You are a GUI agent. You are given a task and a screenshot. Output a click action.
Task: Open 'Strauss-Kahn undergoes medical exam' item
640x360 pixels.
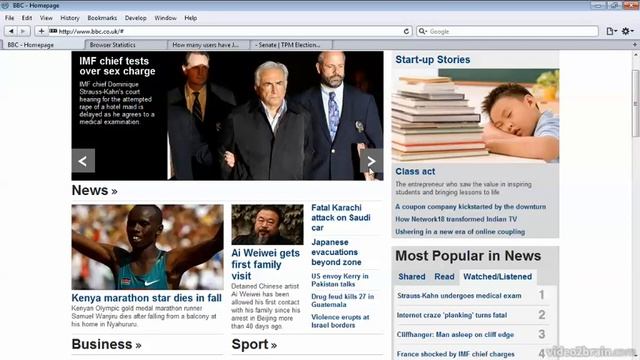point(459,296)
